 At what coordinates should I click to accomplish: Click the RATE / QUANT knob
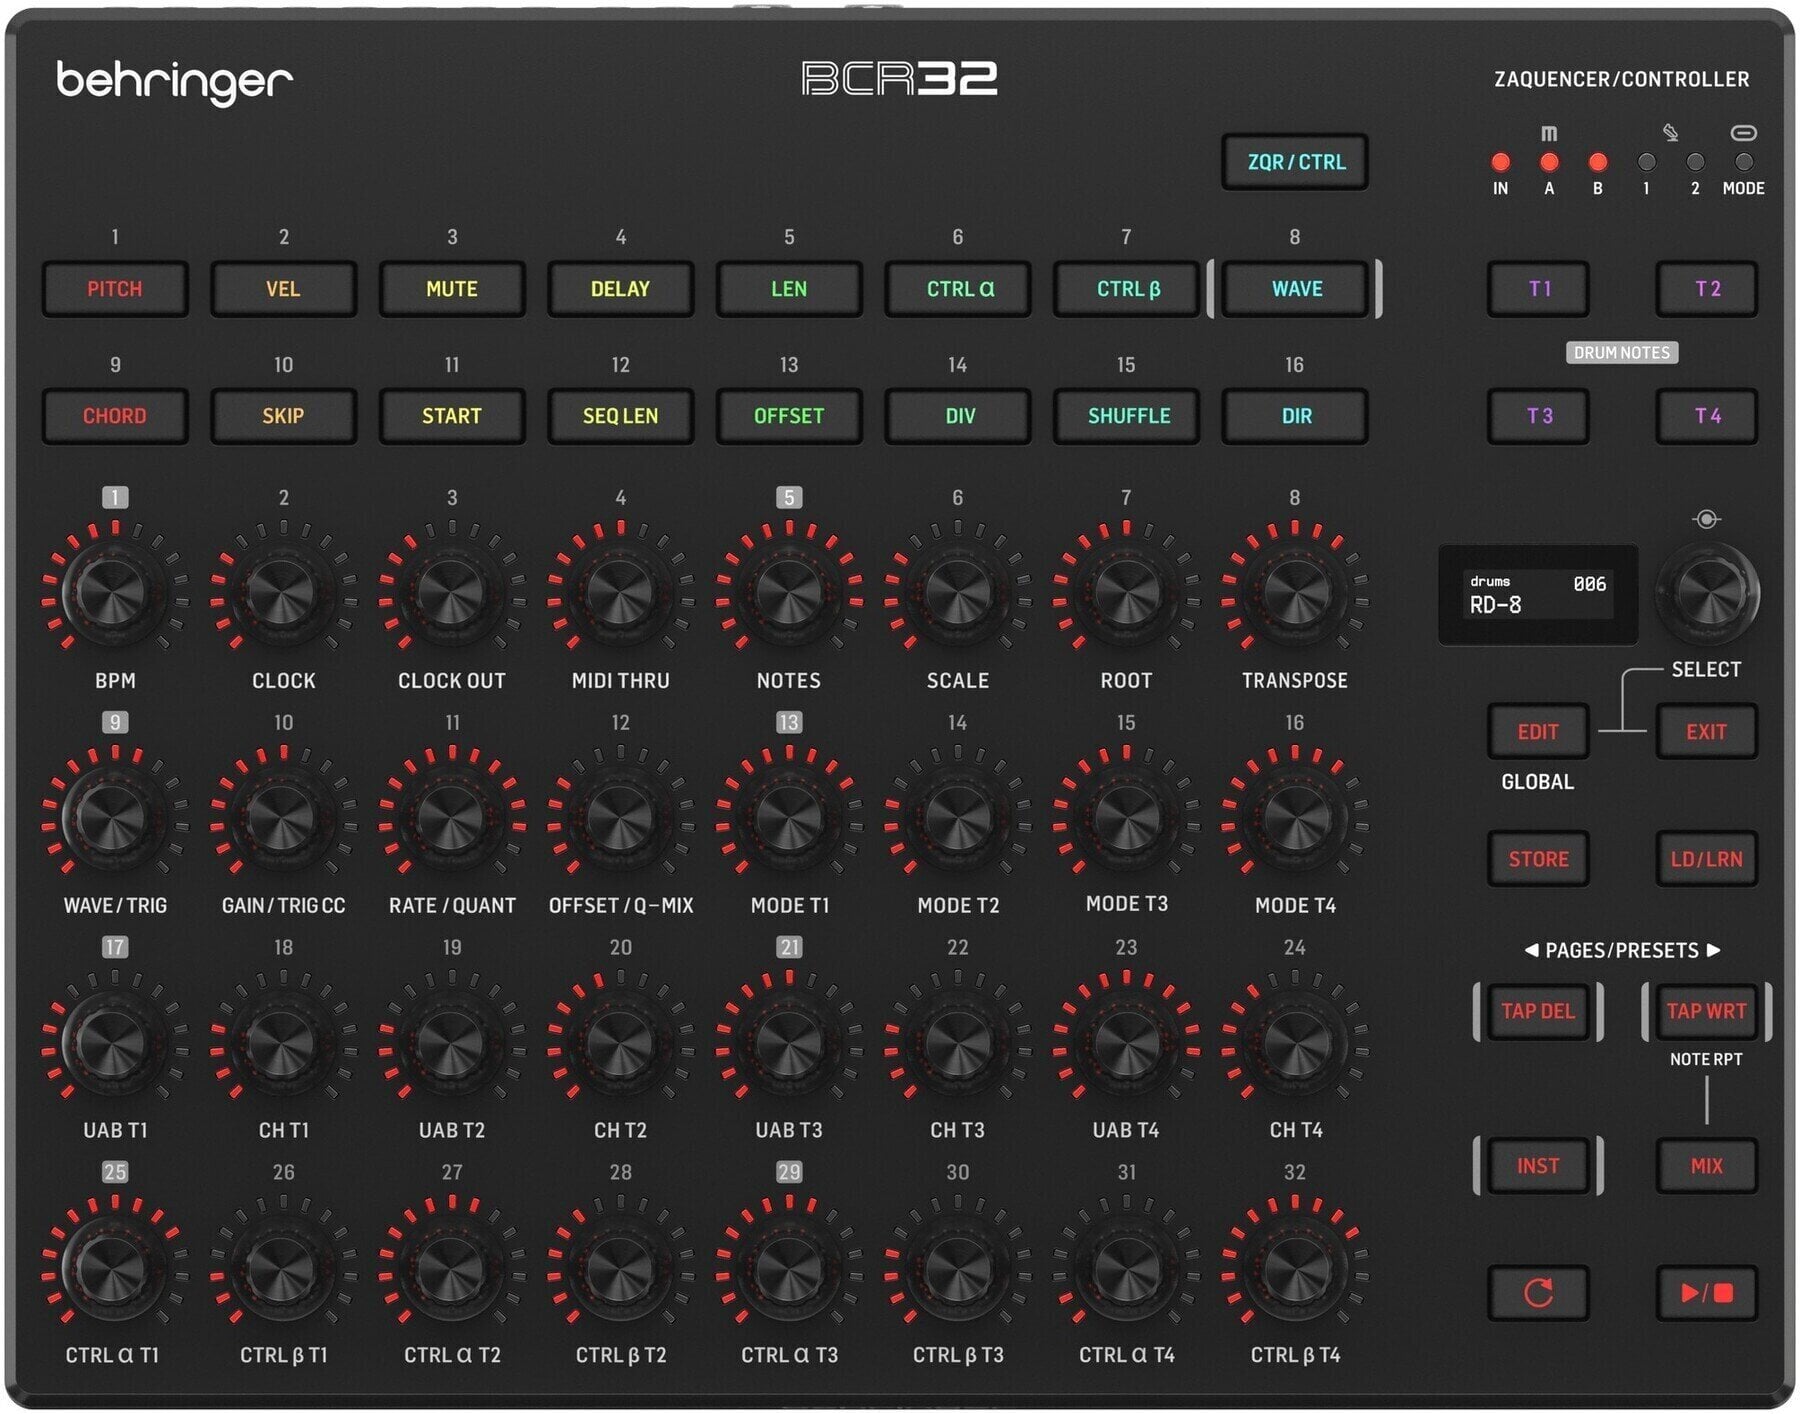click(x=451, y=819)
